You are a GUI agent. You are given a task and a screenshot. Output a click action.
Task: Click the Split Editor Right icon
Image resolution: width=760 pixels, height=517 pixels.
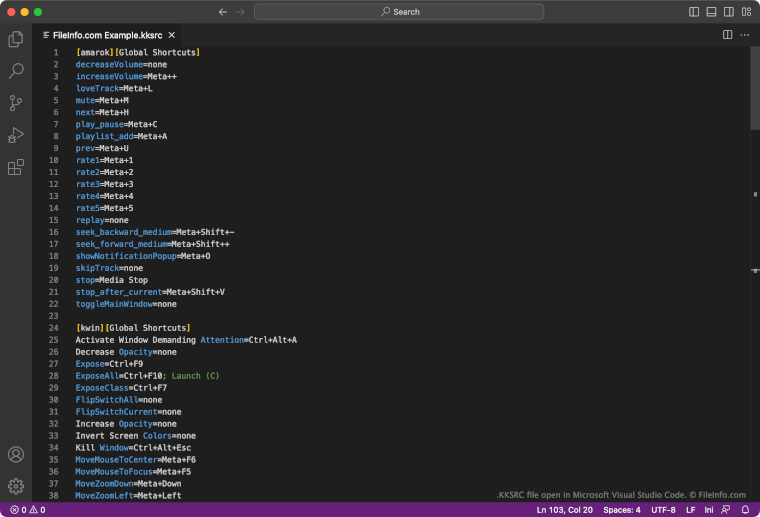[728, 35]
